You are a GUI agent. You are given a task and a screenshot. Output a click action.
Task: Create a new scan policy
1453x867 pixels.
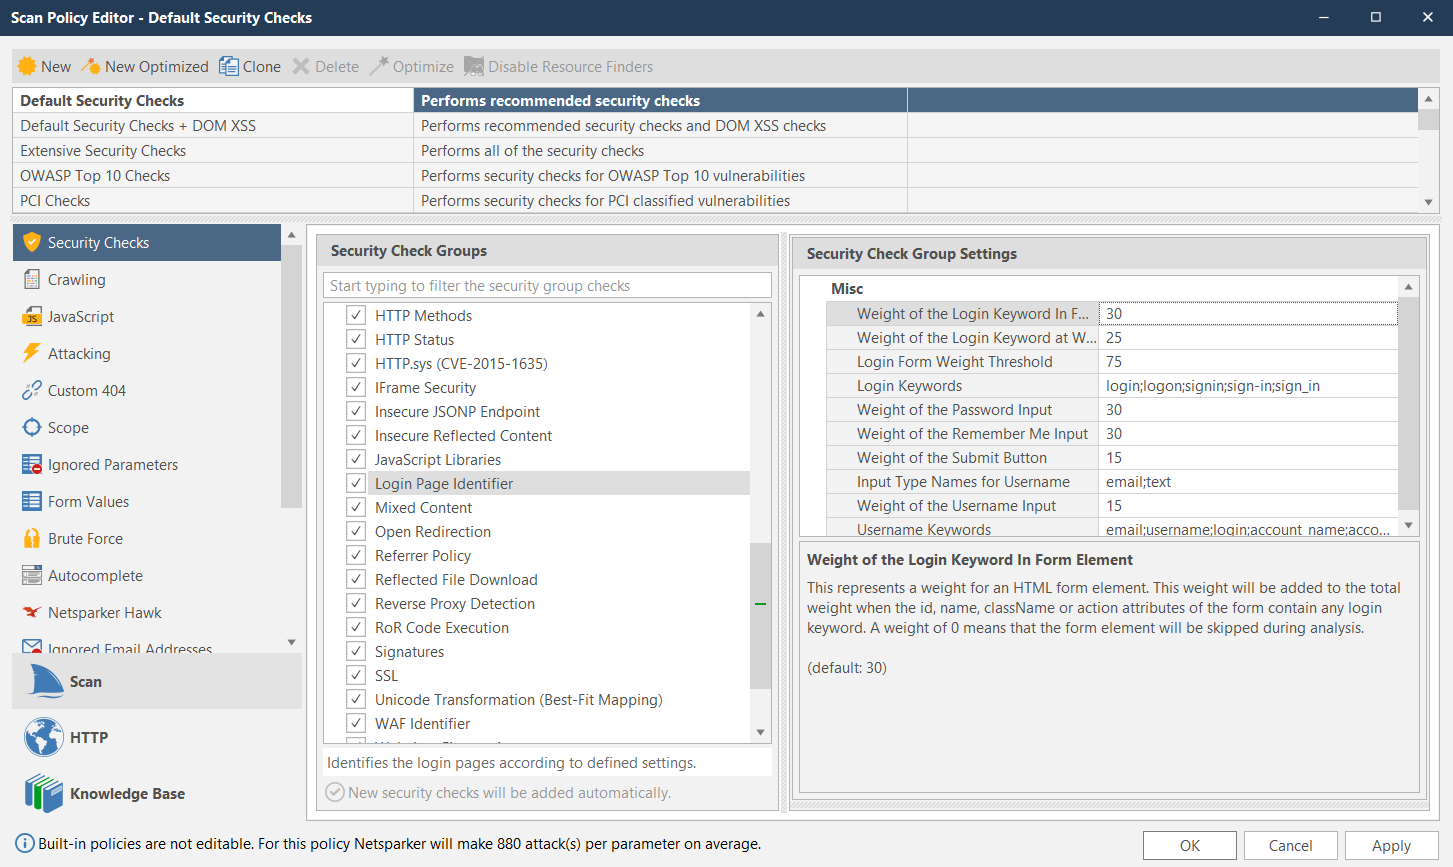click(x=44, y=66)
